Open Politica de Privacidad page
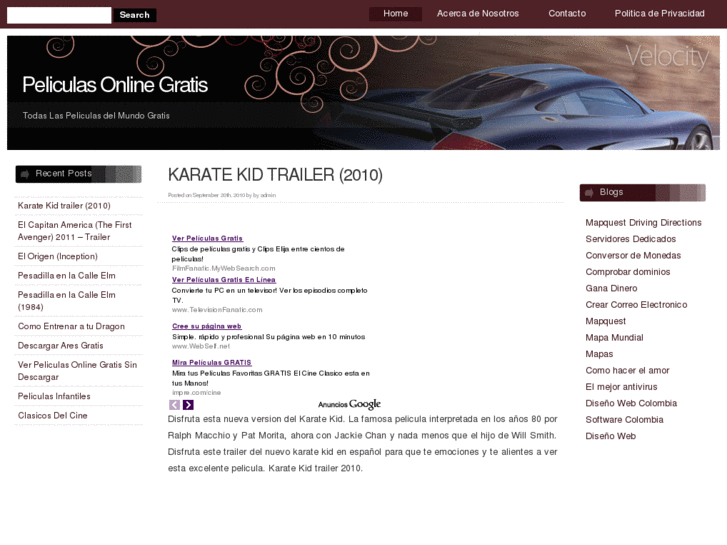This screenshot has height=545, width=727. pyautogui.click(x=659, y=13)
